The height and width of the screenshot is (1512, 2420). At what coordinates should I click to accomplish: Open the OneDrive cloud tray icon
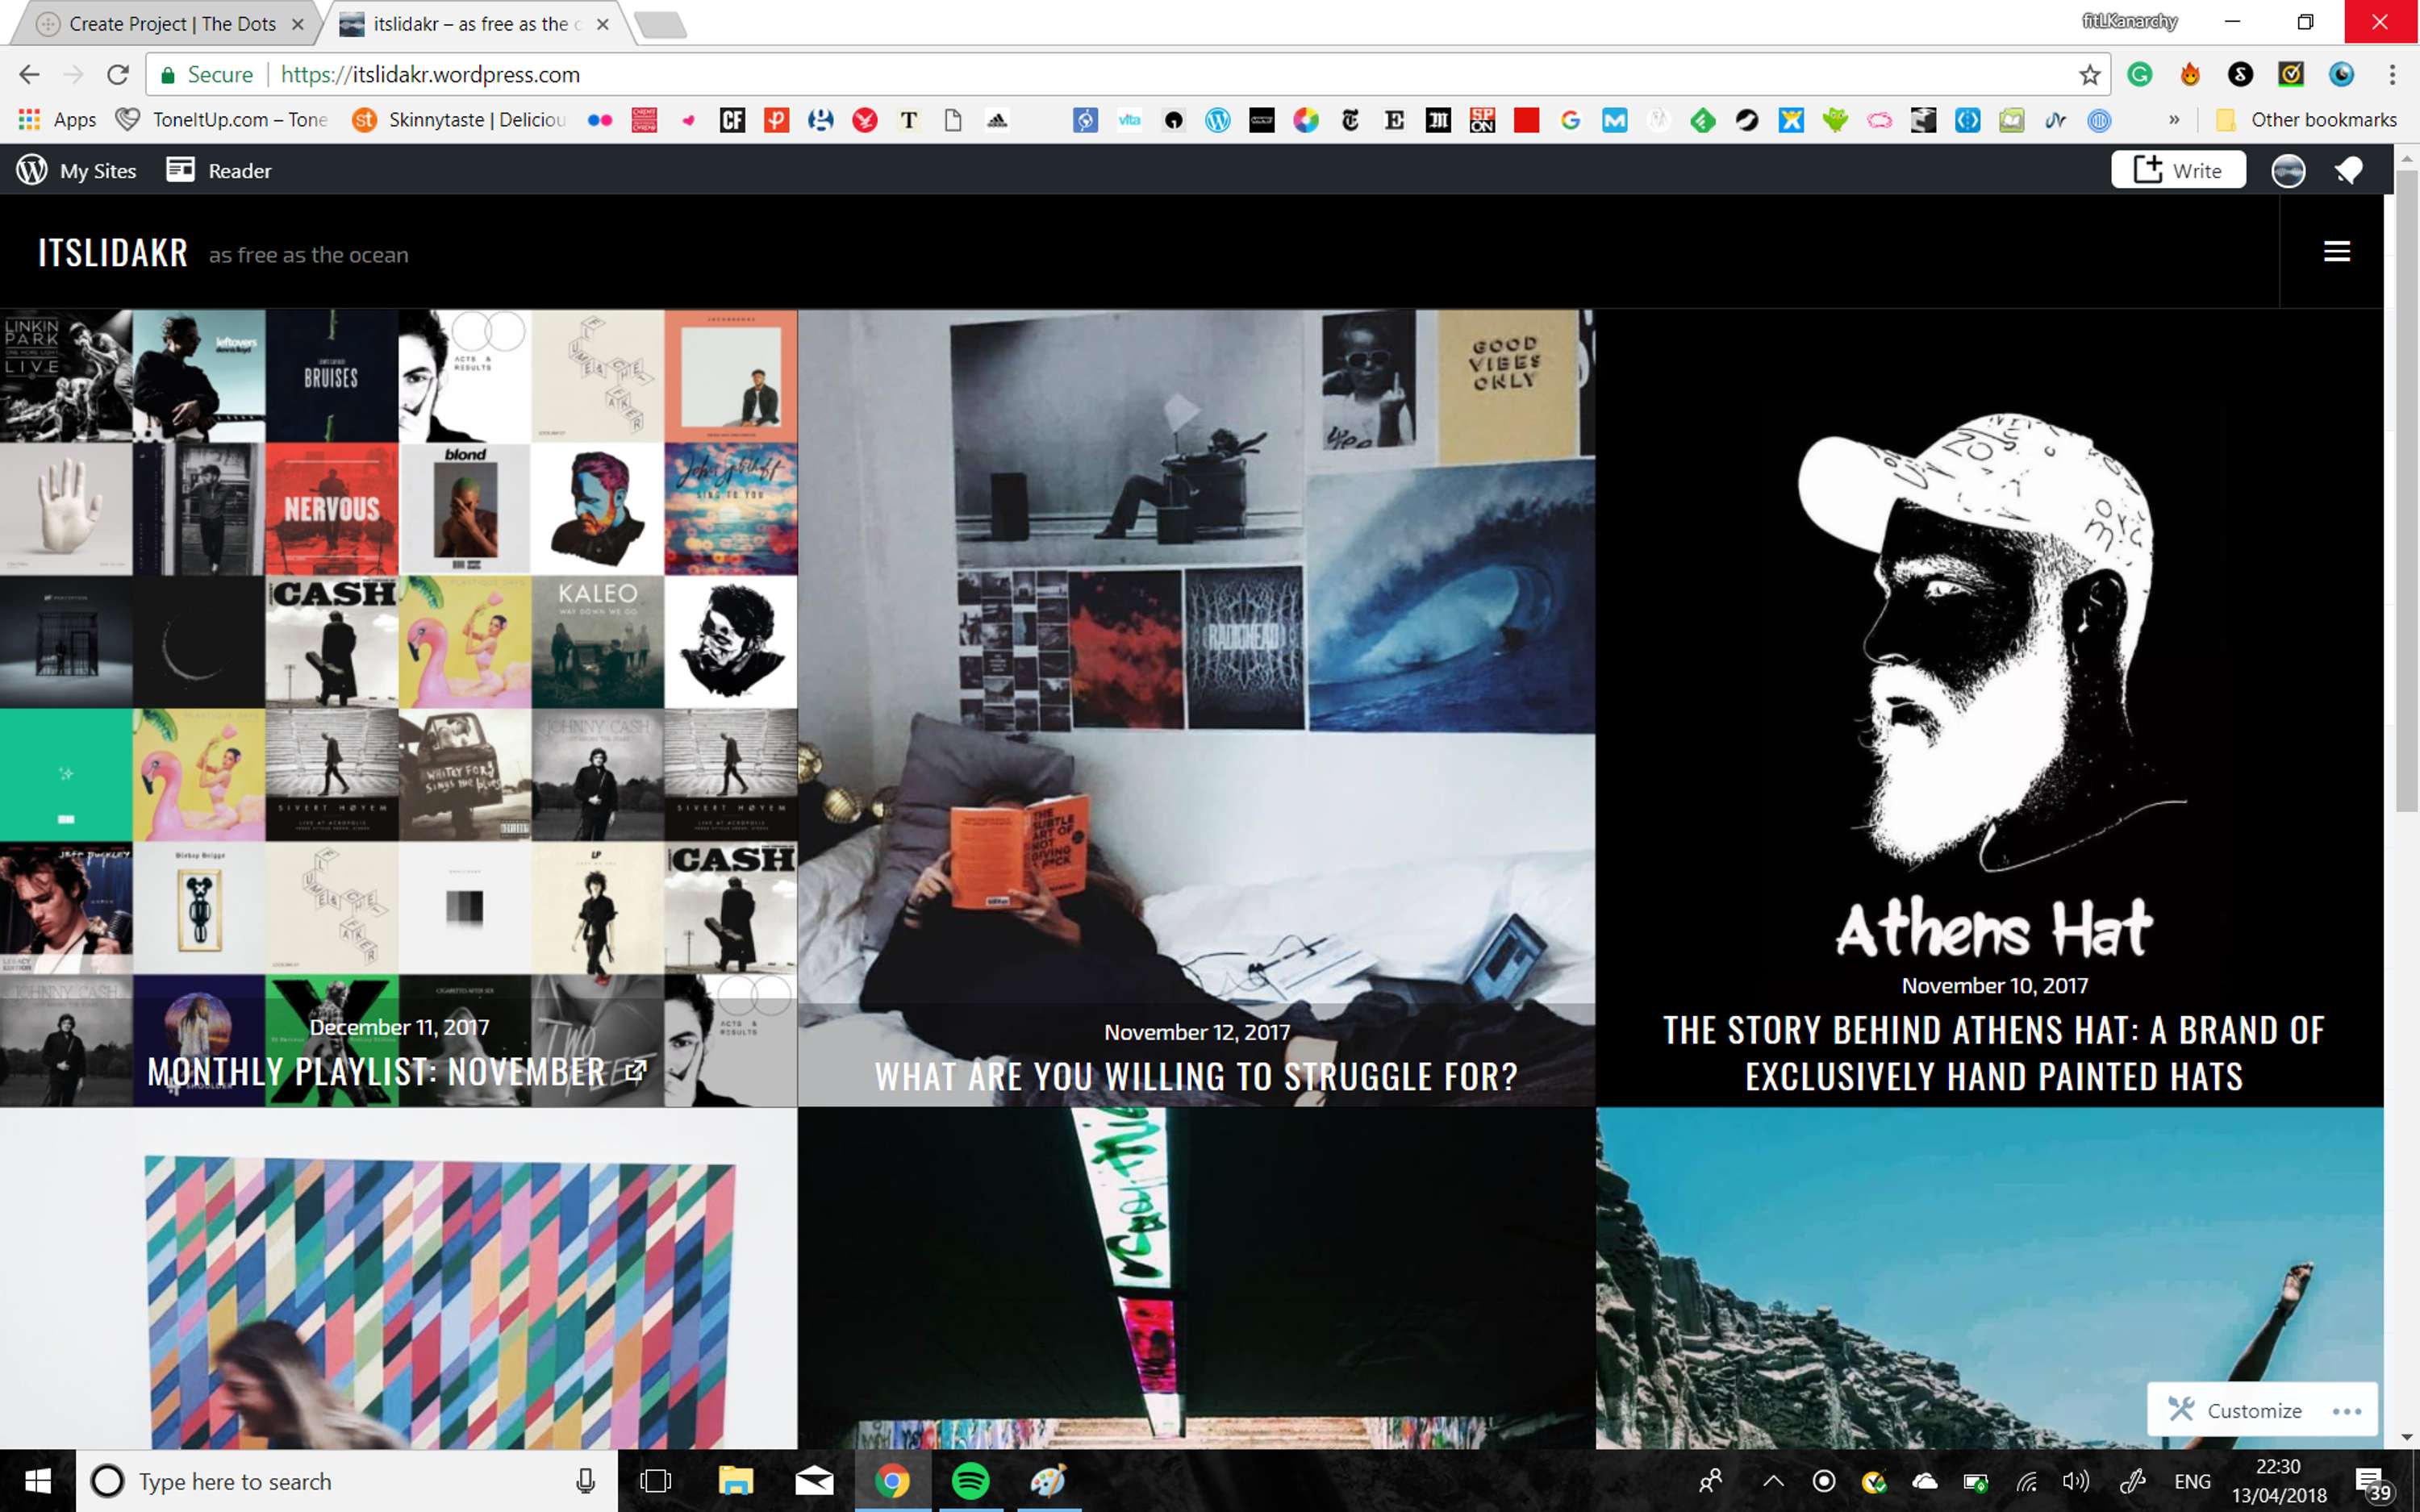(x=1924, y=1481)
